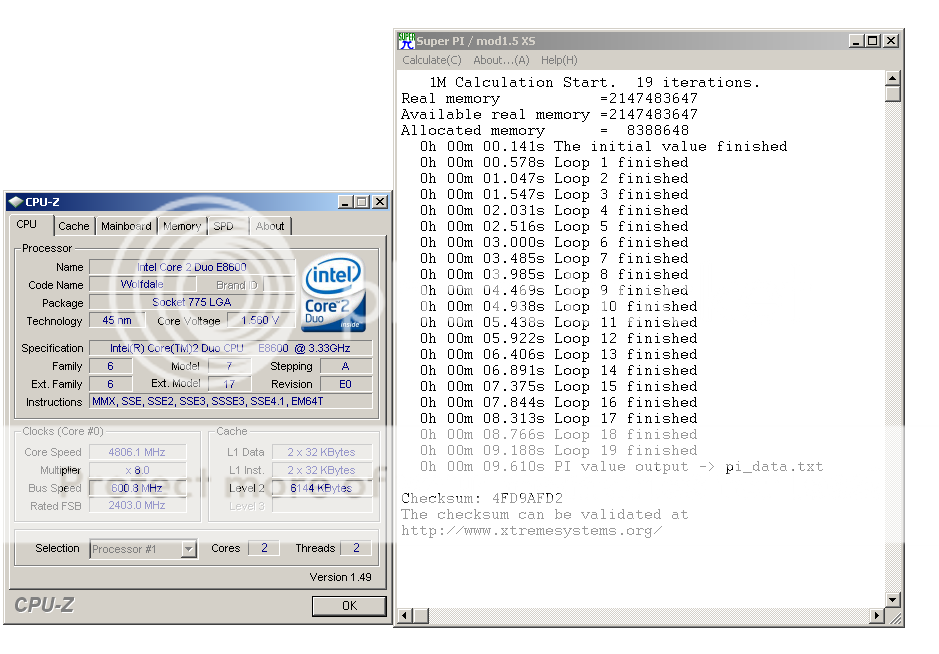This screenshot has width=939, height=654.
Task: Click Super PI's scroll up arrow
Action: point(892,77)
